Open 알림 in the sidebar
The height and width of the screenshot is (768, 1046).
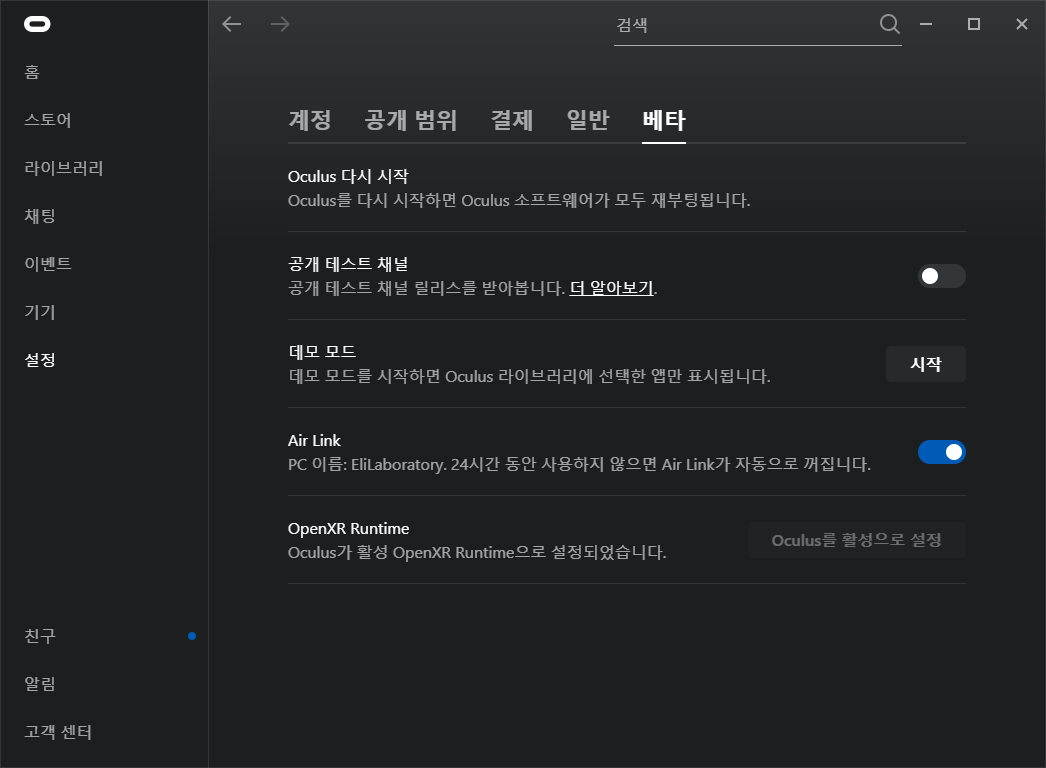pos(39,684)
